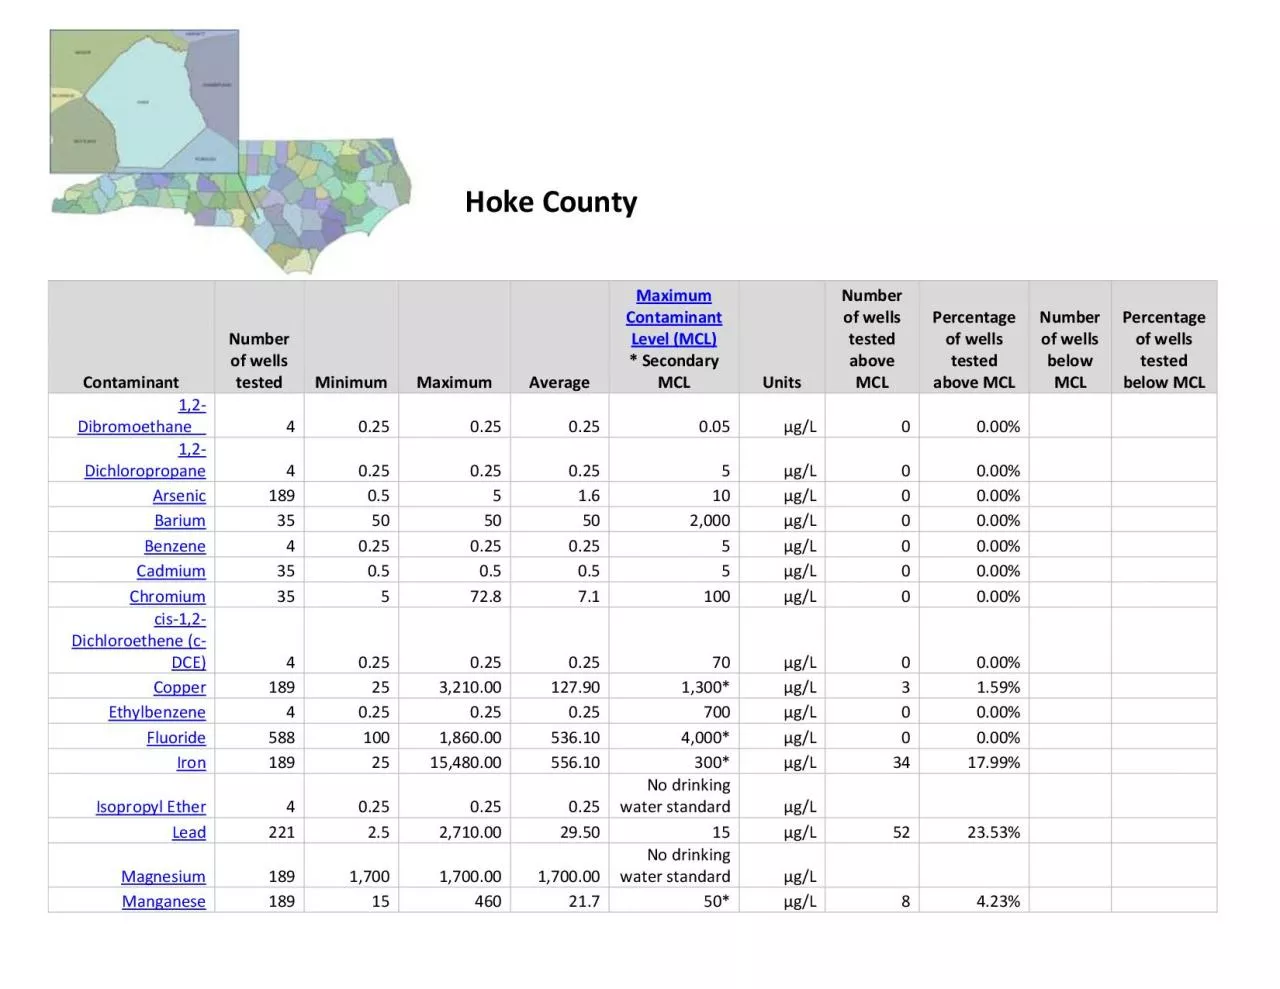Select Copper average value 127.90
The image size is (1280, 989).
coord(575,687)
